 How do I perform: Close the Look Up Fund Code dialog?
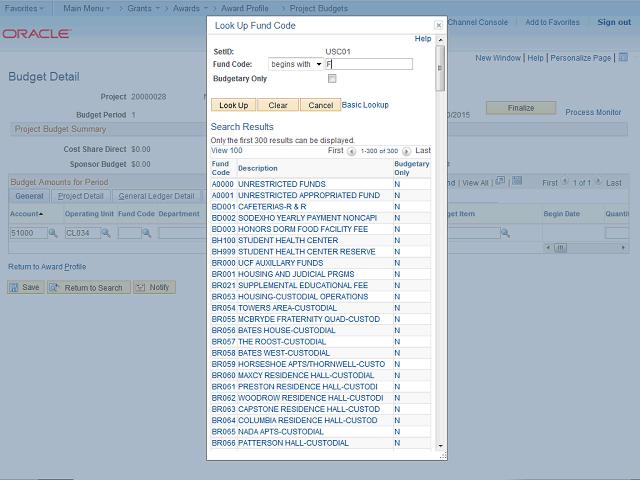(437, 24)
